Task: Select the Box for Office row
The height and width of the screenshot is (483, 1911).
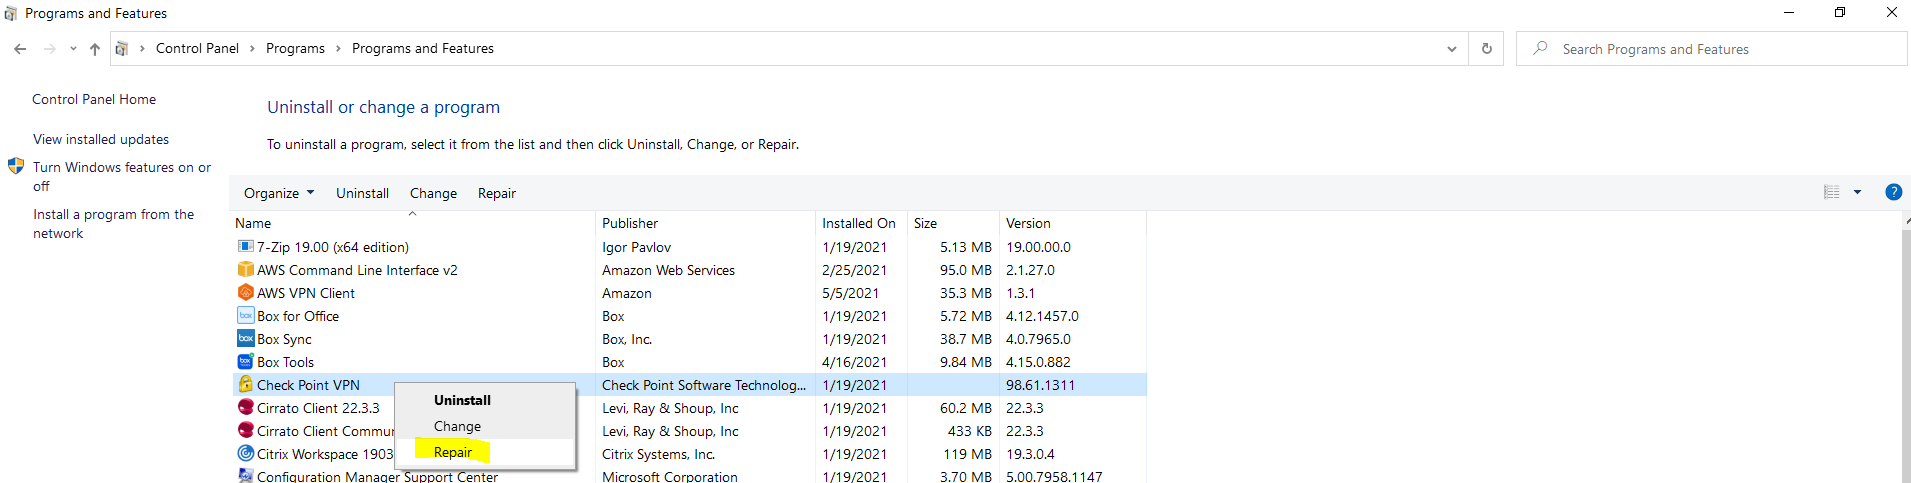Action: click(689, 316)
